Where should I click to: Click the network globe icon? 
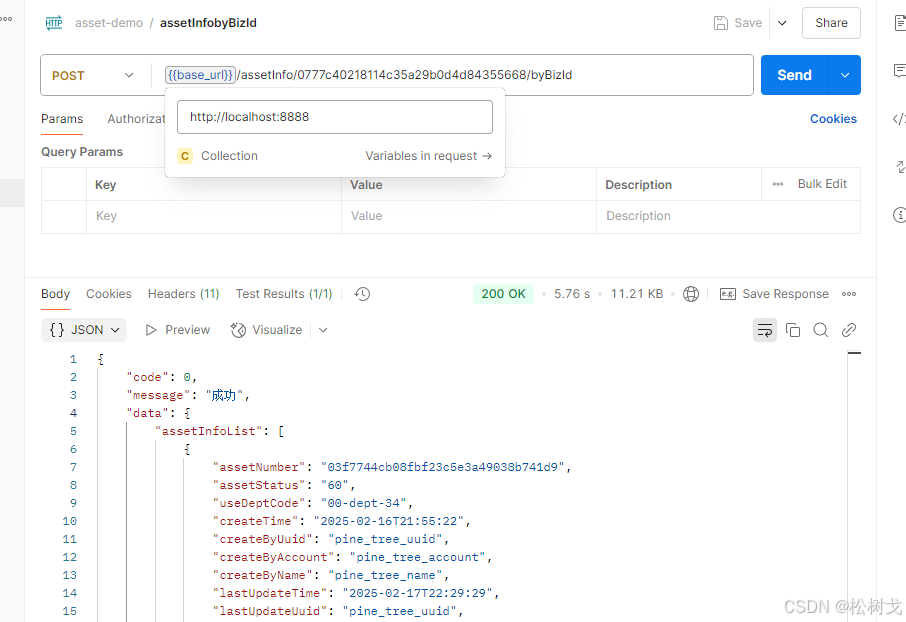pos(690,294)
